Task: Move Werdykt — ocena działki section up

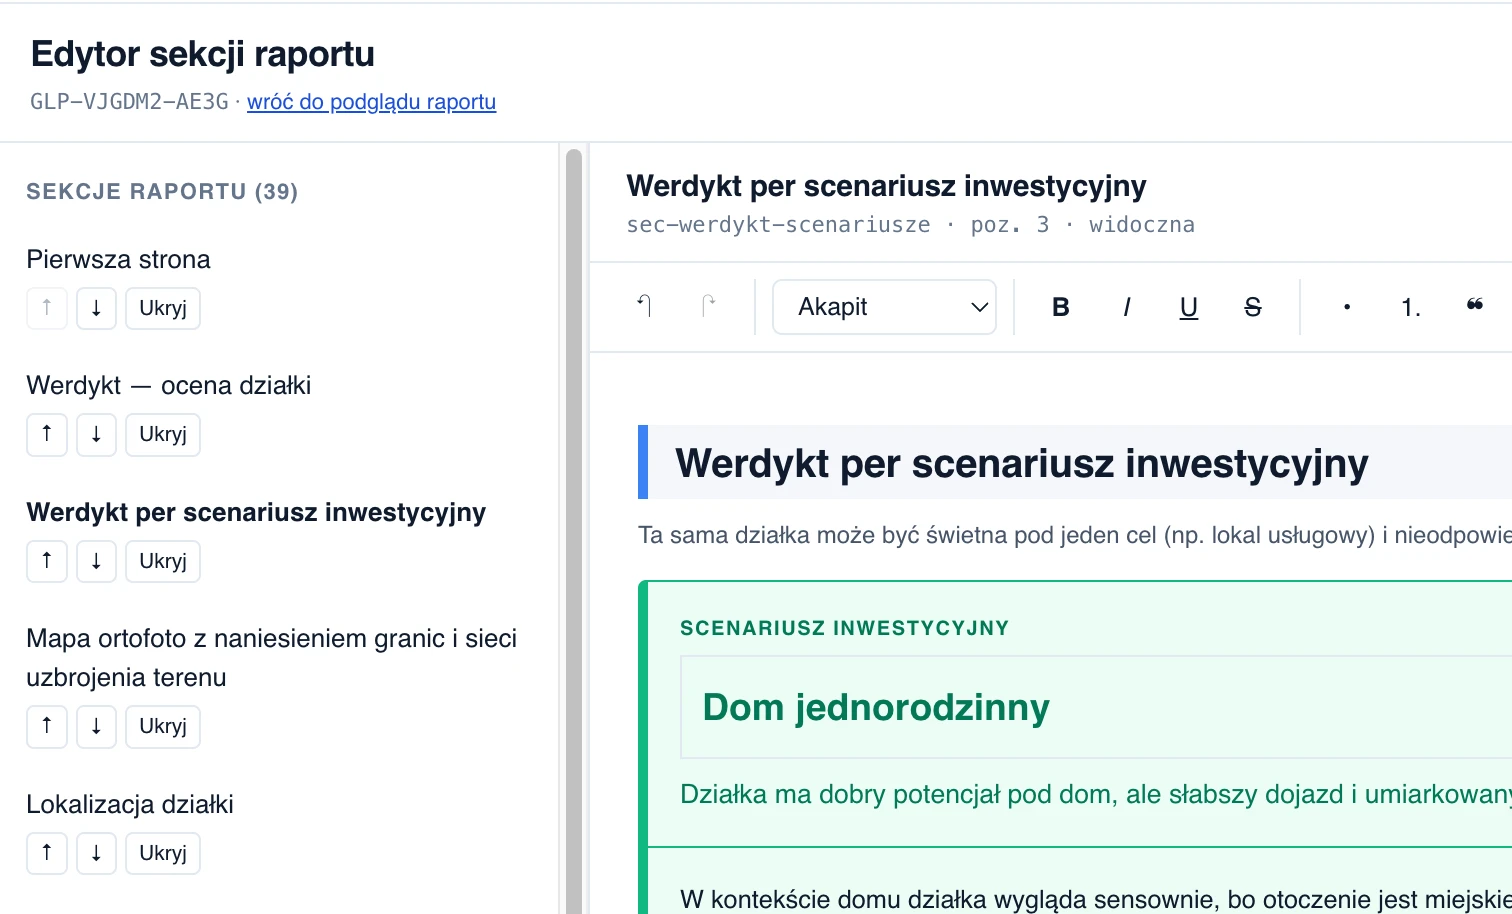Action: point(47,434)
